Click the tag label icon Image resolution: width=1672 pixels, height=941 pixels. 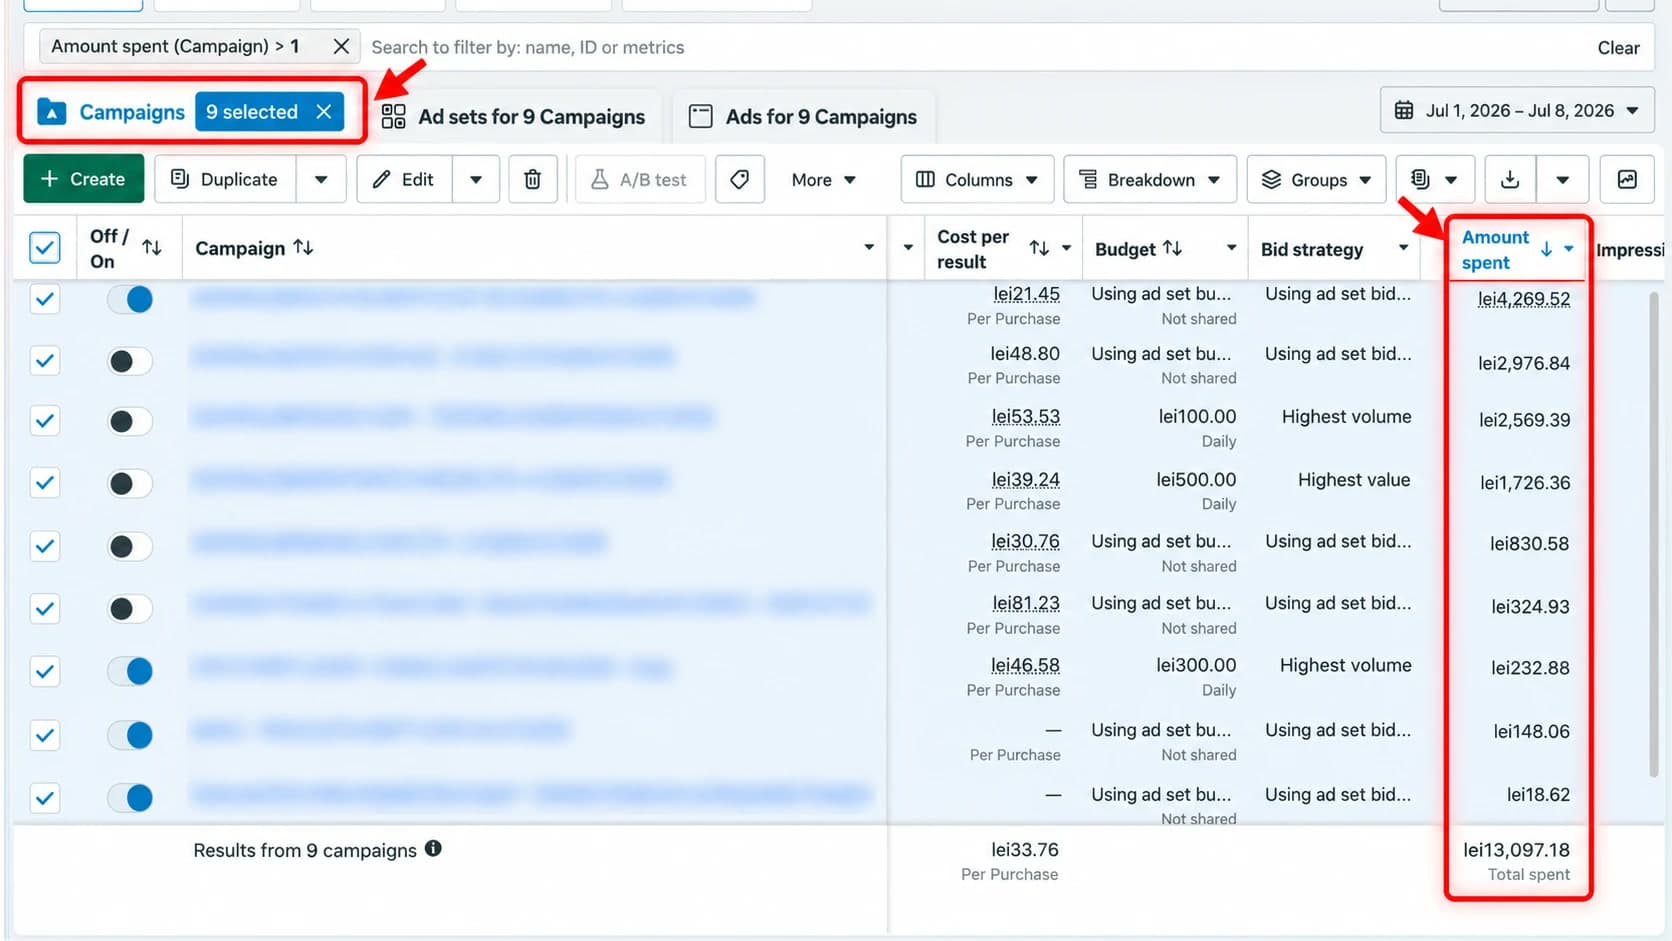coord(740,179)
